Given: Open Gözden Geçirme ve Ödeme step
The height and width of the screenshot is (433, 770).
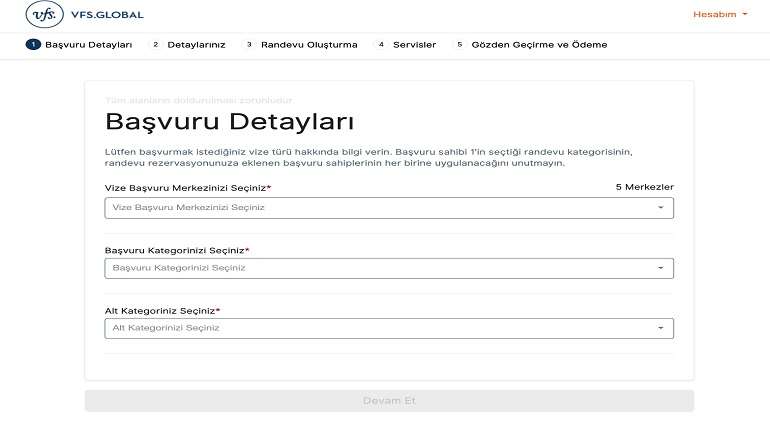Looking at the screenshot, I should pos(531,45).
